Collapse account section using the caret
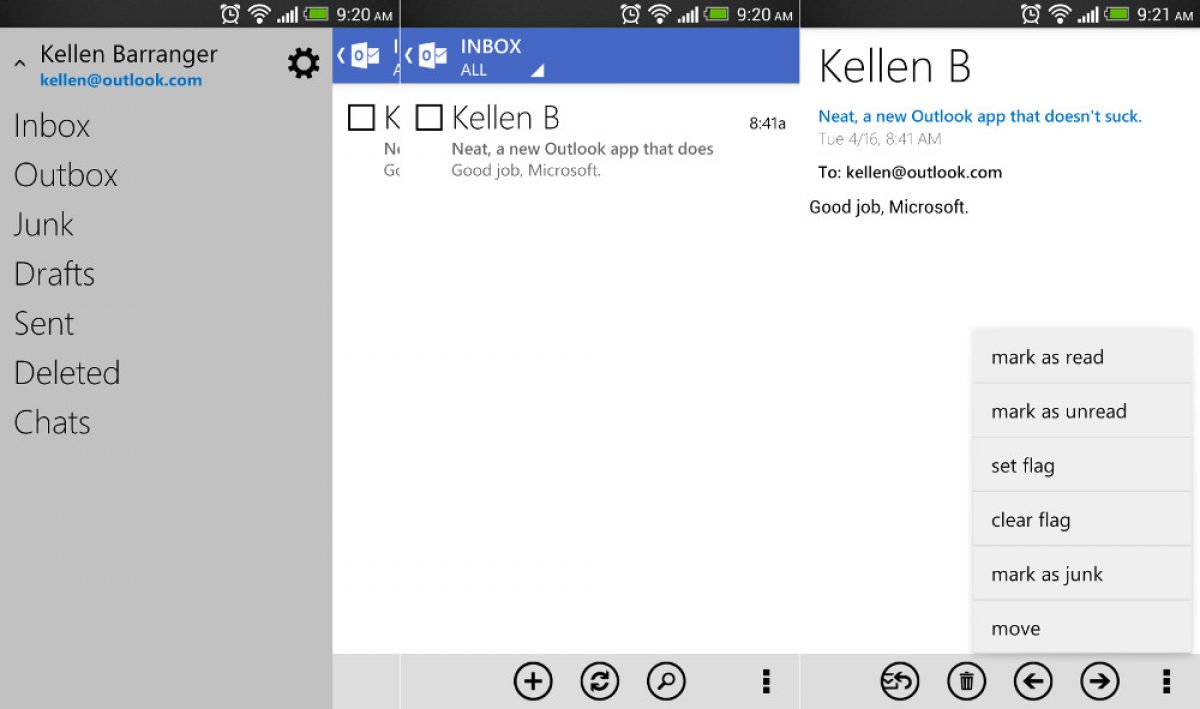1200x709 pixels. pos(20,65)
